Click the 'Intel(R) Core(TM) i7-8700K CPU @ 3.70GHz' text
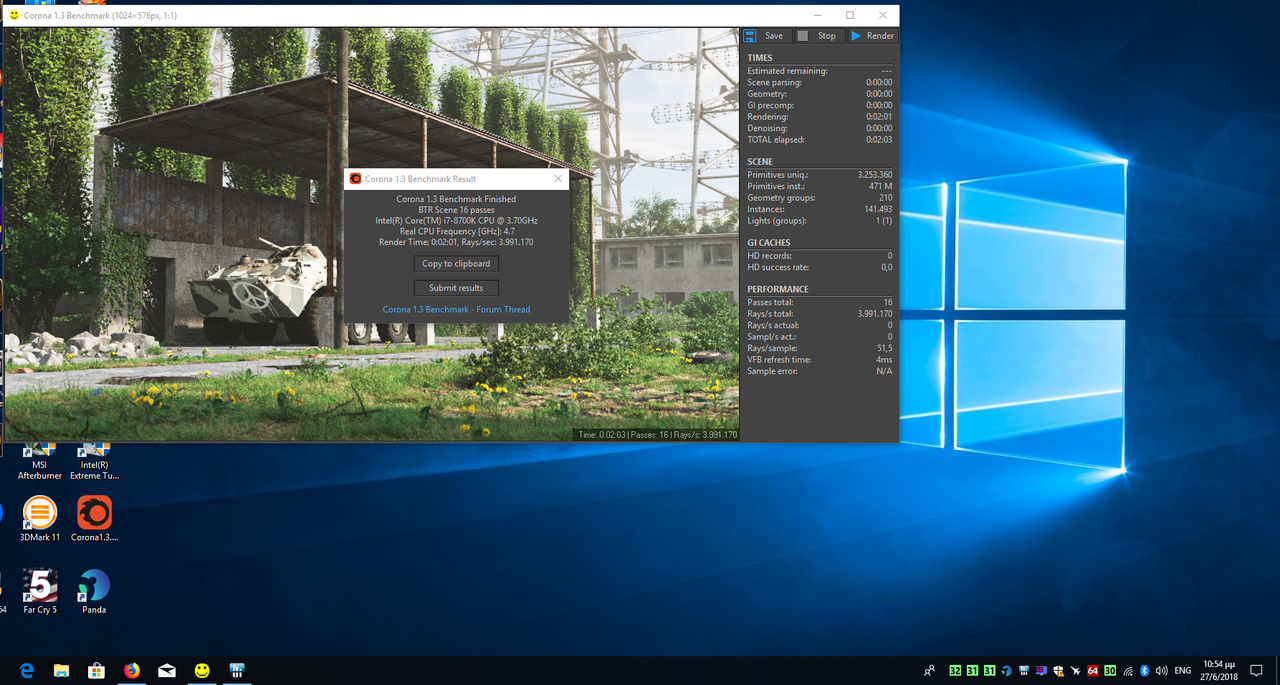1280x685 pixels. pyautogui.click(x=456, y=220)
